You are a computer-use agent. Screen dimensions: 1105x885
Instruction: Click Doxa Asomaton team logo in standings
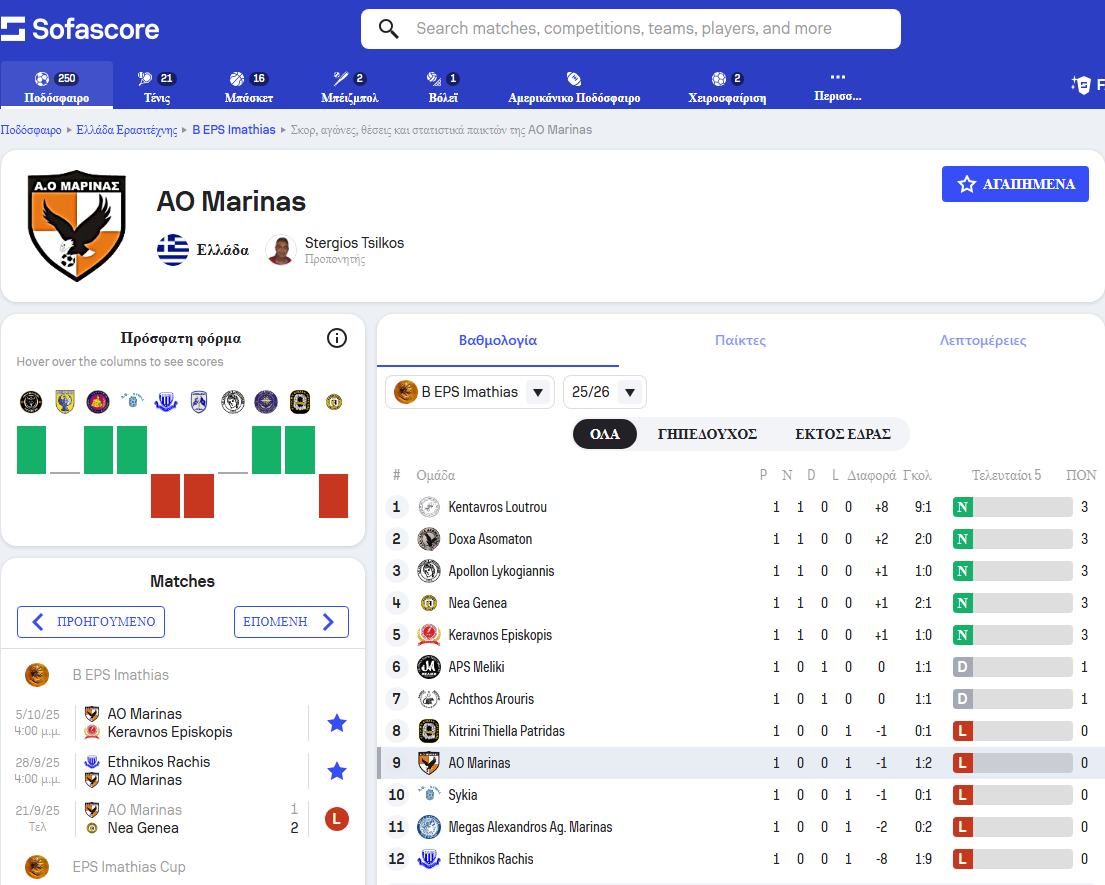[428, 539]
